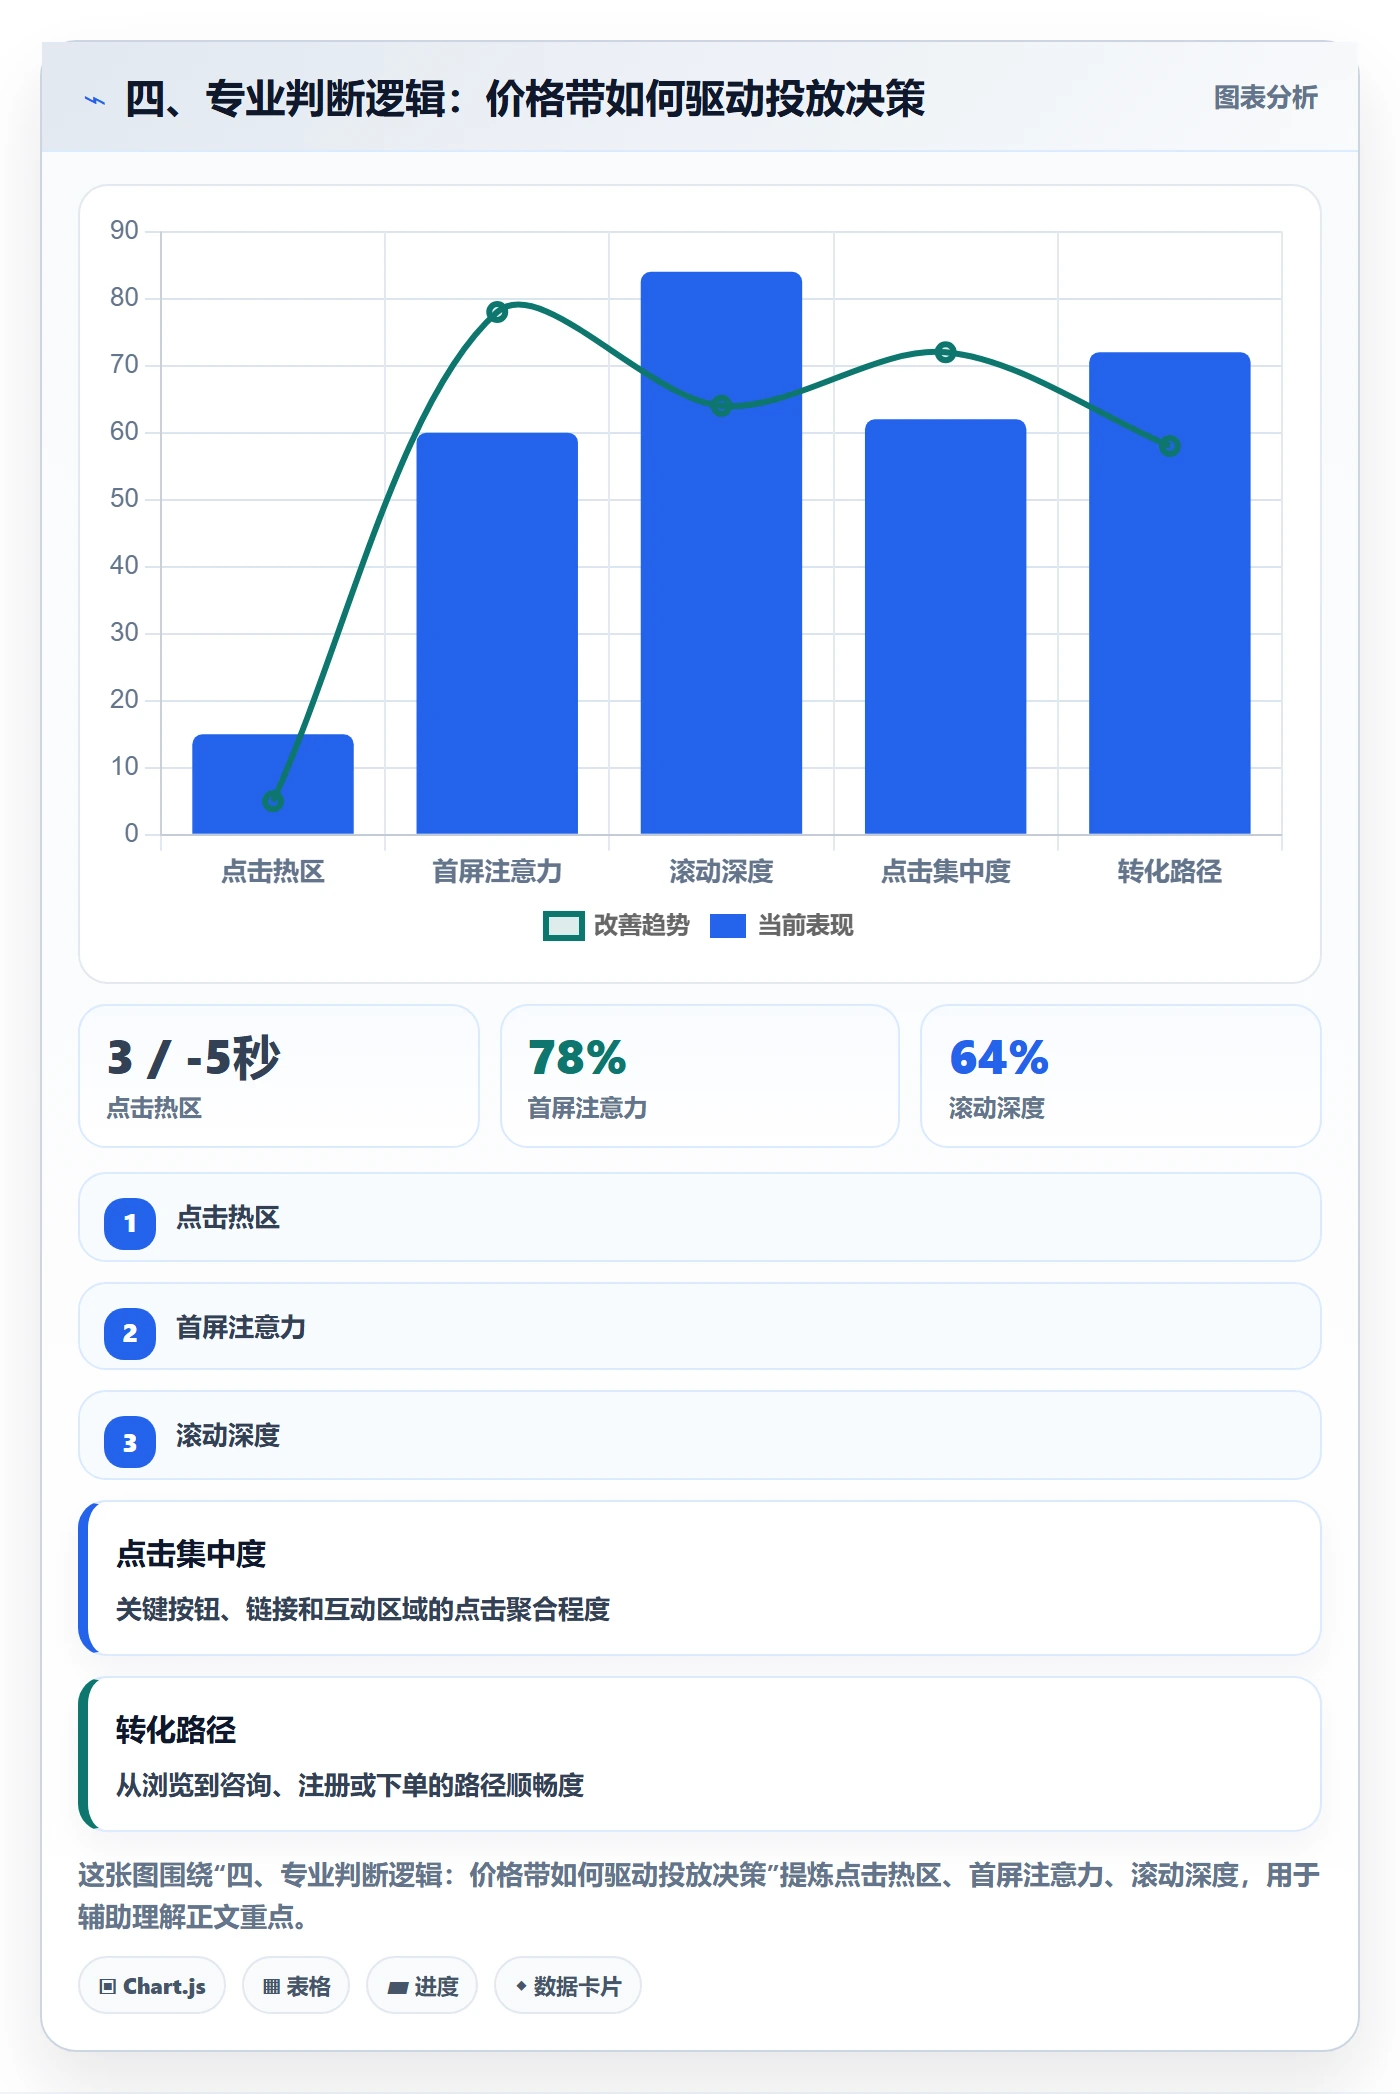The height and width of the screenshot is (2094, 1400).
Task: Click the number 3 badge for 滚动深度
Action: click(x=130, y=1442)
